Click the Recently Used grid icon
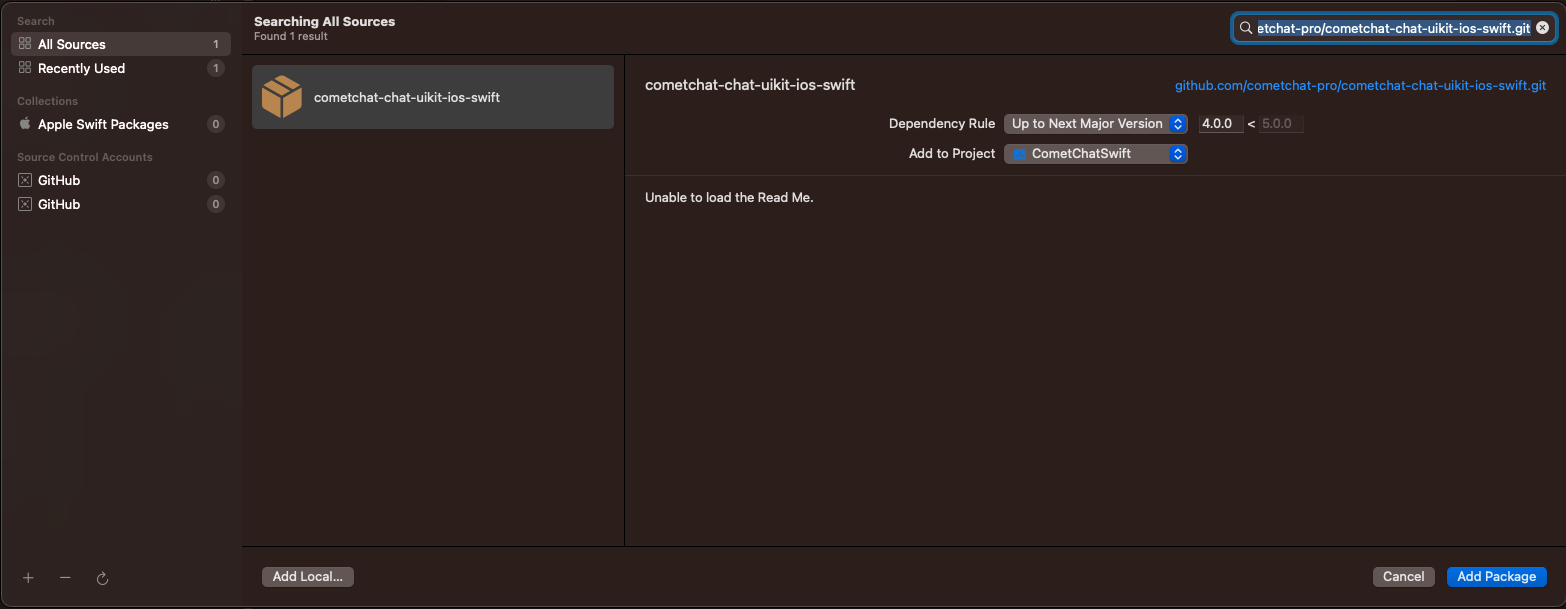Screen dimensions: 1566x609 coord(25,68)
